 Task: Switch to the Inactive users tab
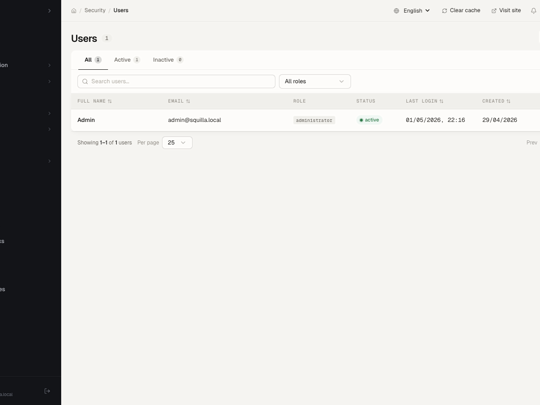168,60
